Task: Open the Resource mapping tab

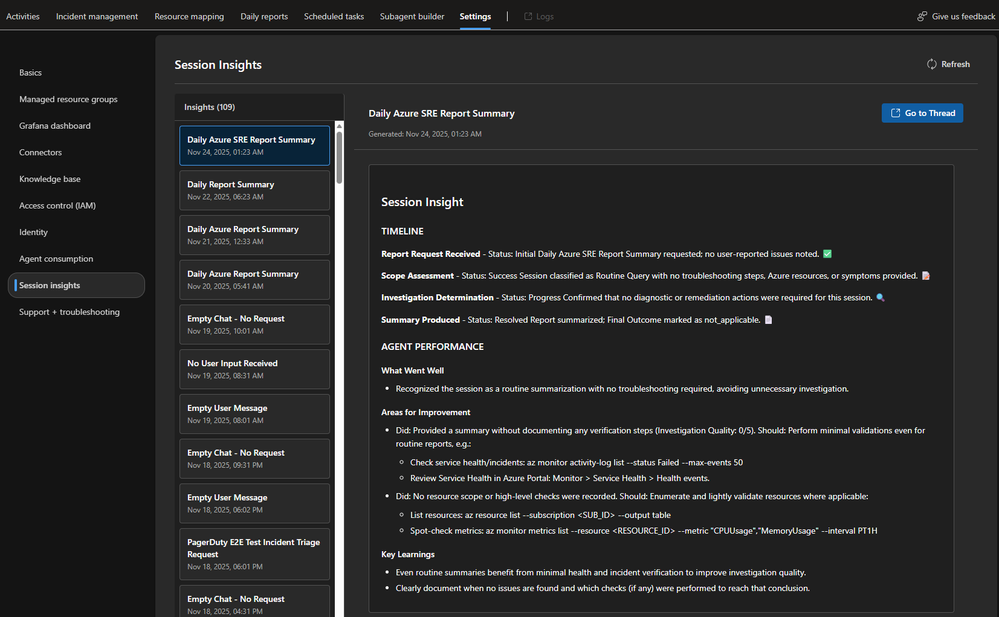Action: [x=189, y=17]
